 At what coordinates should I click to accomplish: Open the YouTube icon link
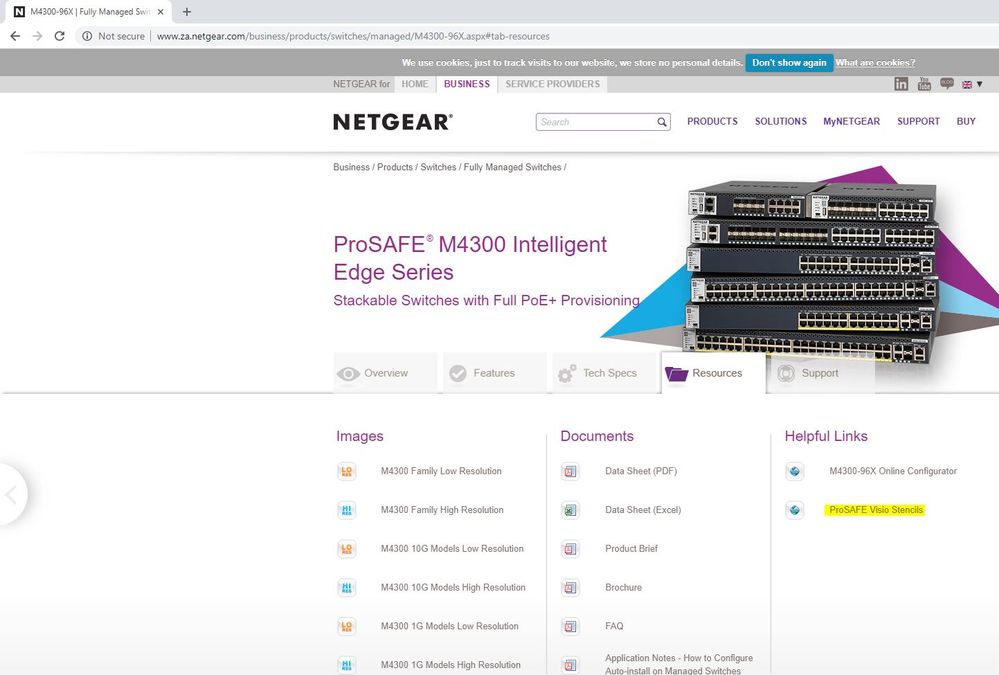[x=924, y=85]
